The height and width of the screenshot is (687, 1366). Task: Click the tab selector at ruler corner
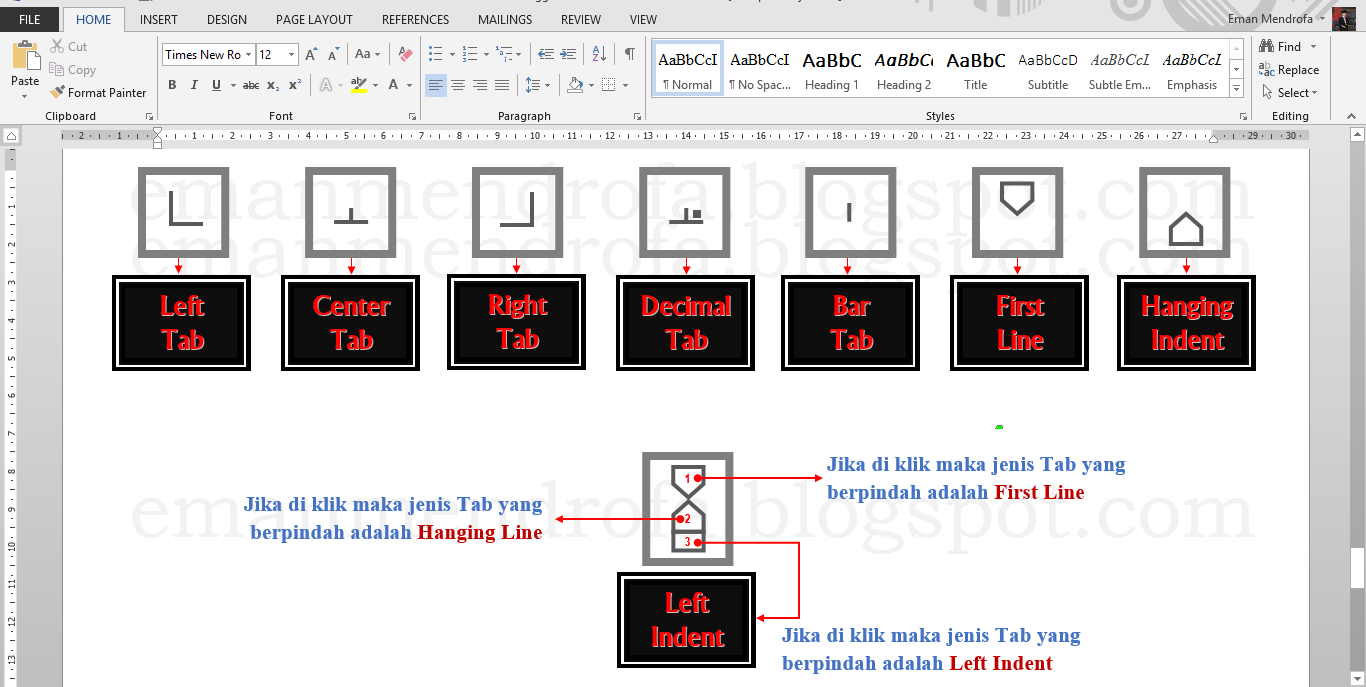[10, 135]
